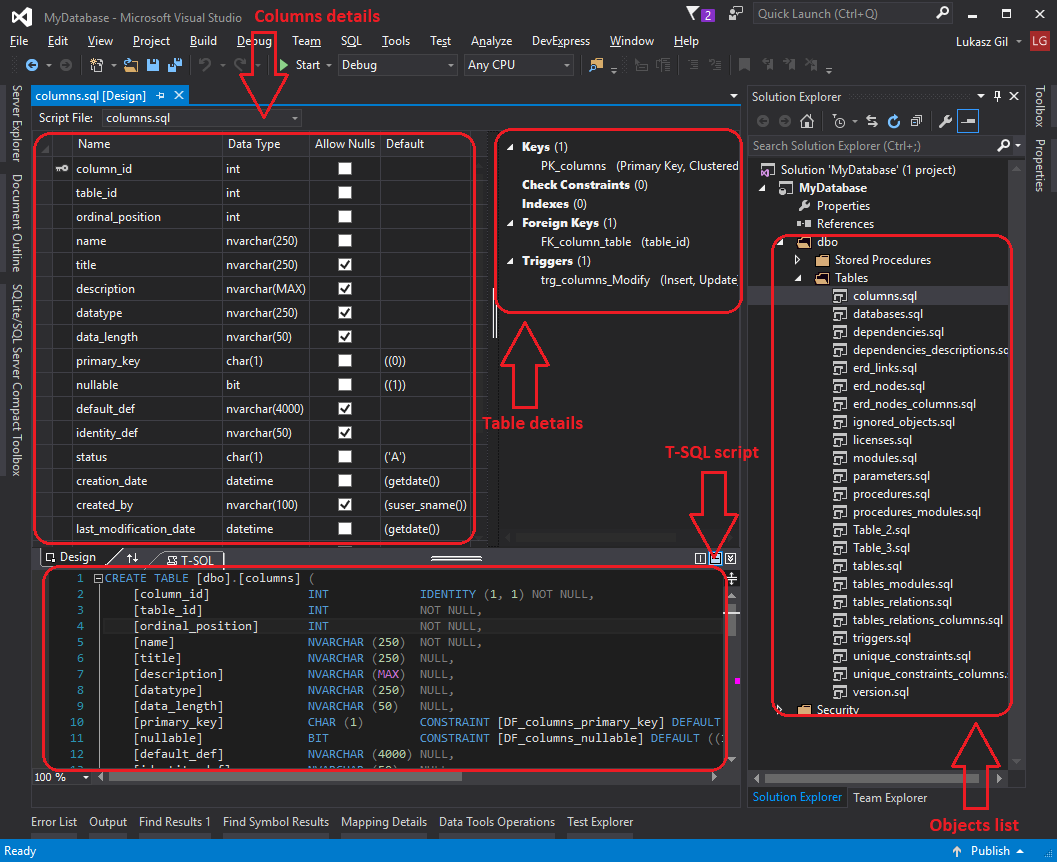Click the Undo icon on the toolbar
This screenshot has height=862, width=1057.
(x=204, y=64)
